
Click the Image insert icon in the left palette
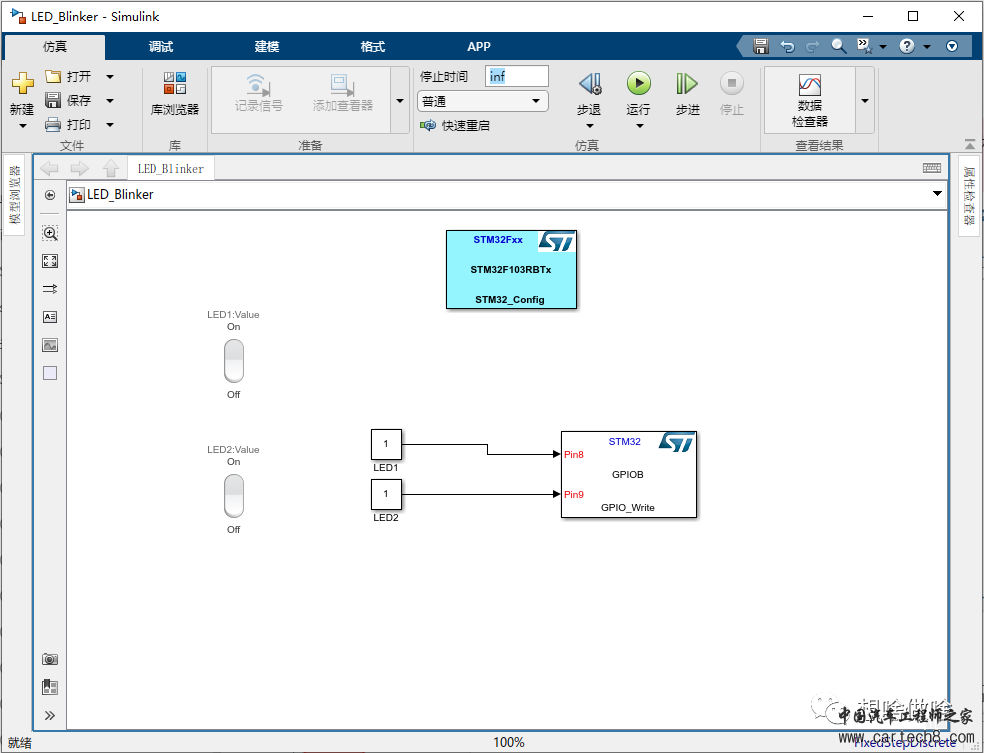click(x=50, y=345)
